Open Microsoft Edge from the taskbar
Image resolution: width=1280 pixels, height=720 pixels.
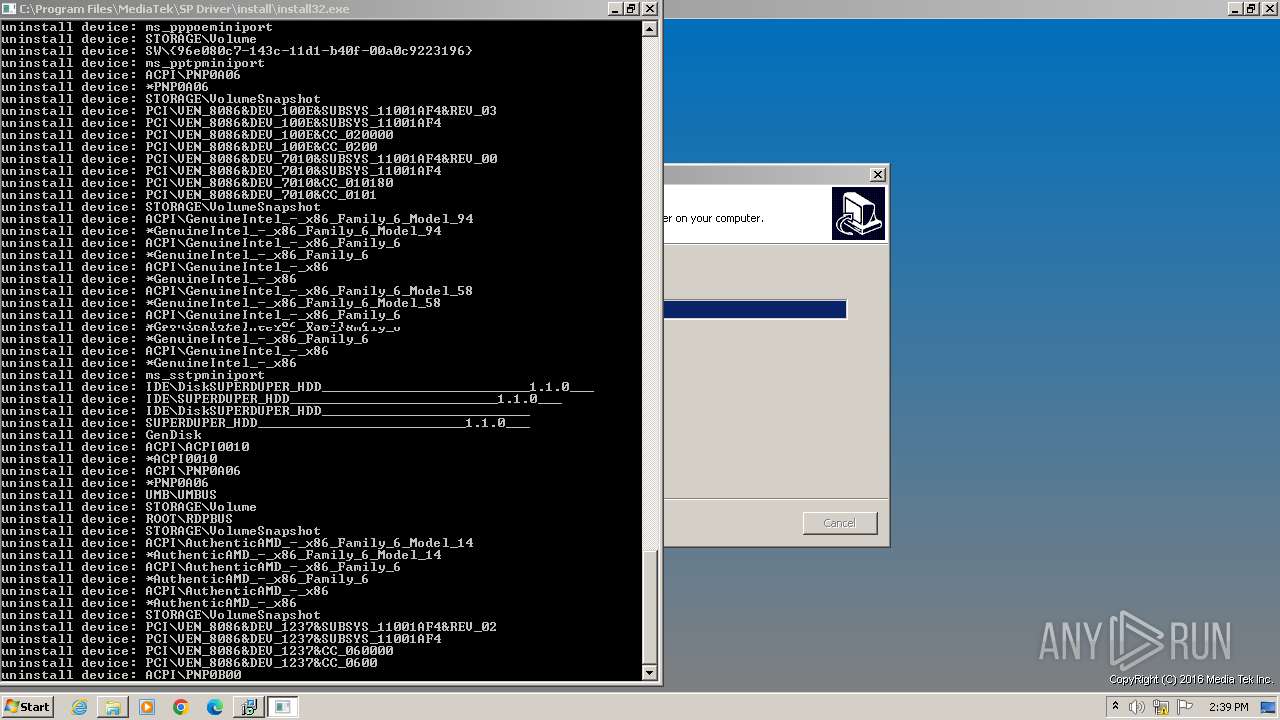[x=215, y=707]
